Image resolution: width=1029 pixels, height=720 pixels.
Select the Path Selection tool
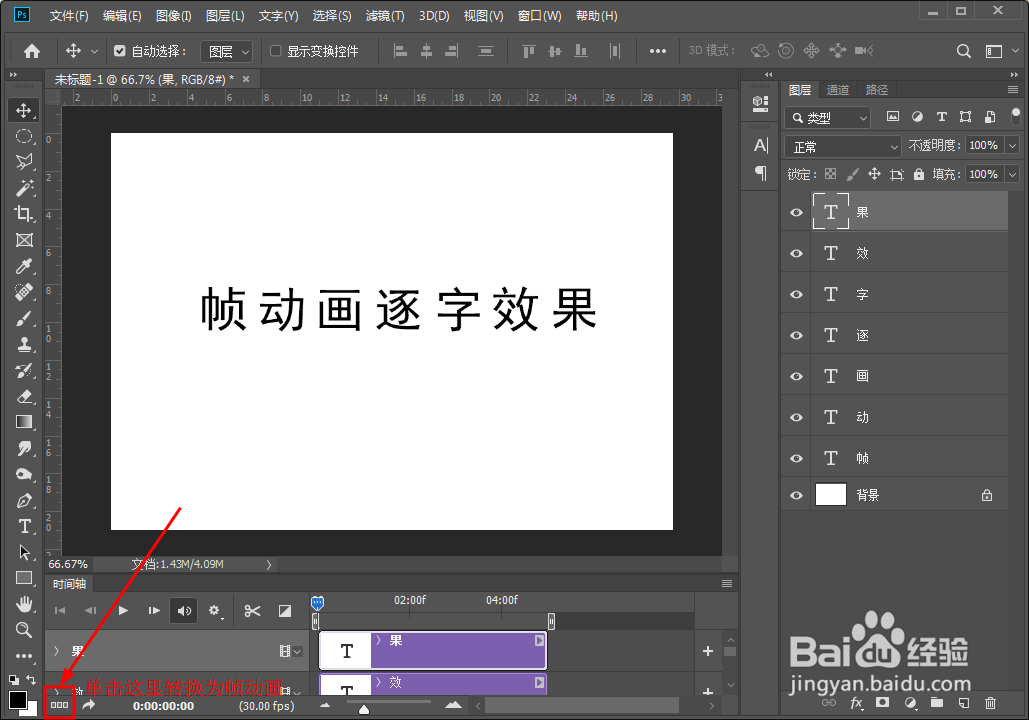(24, 552)
